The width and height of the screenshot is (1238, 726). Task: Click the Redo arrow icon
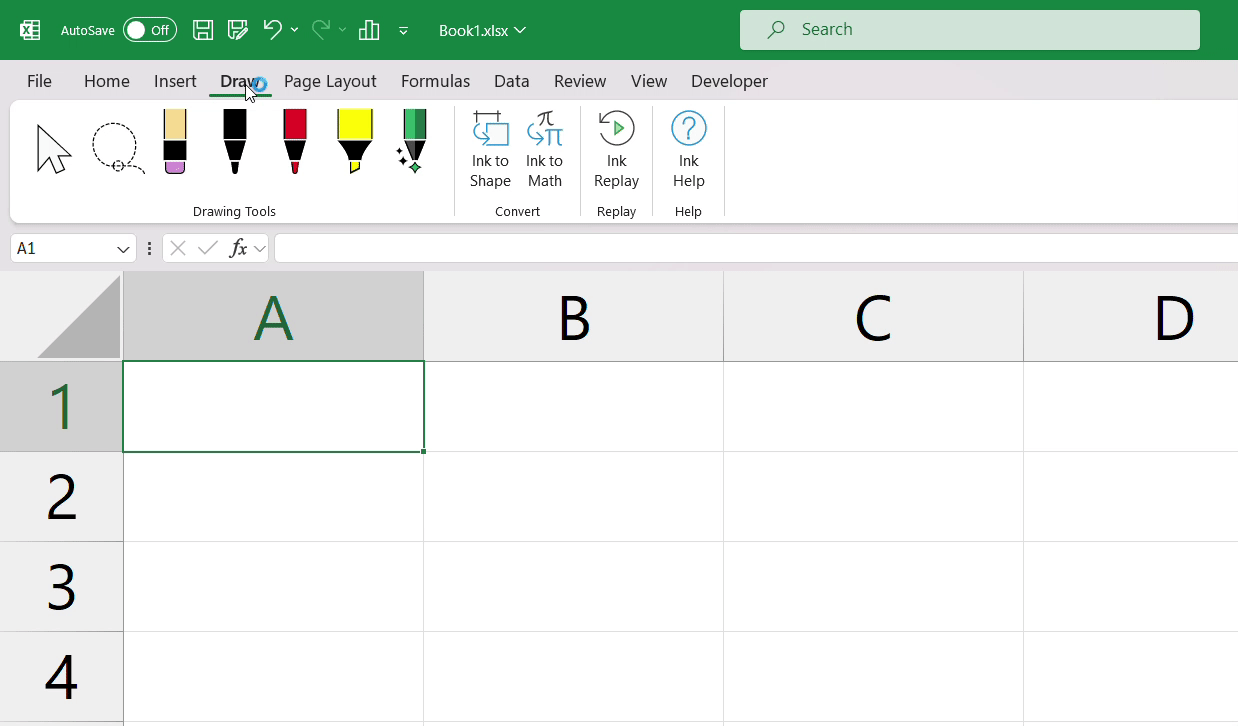click(x=320, y=30)
